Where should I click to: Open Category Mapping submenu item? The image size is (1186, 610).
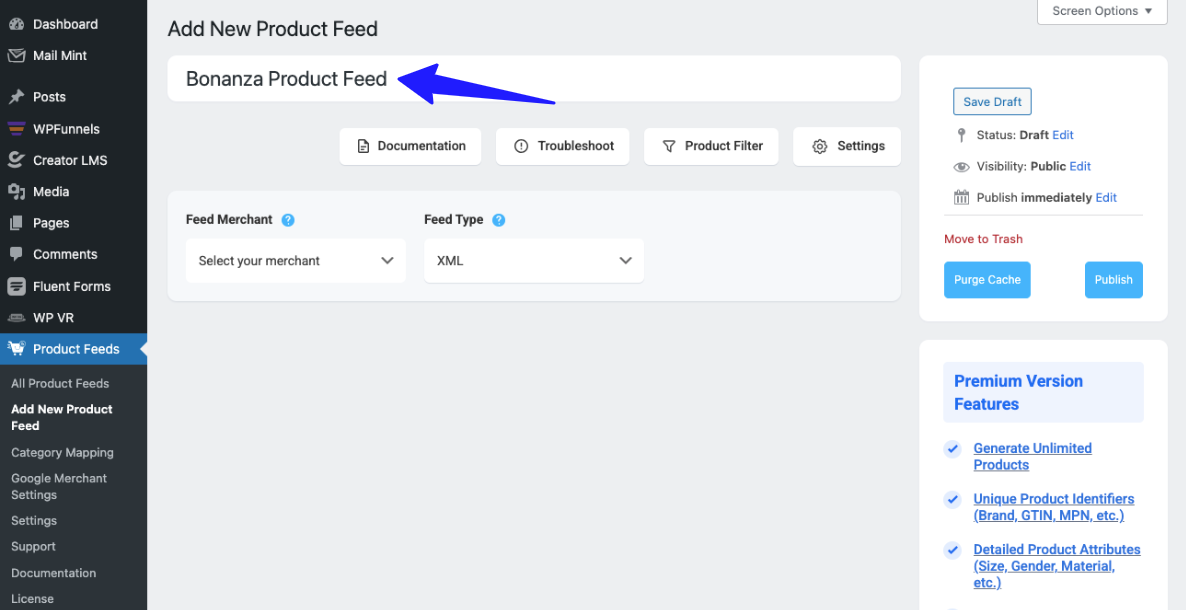pyautogui.click(x=62, y=453)
